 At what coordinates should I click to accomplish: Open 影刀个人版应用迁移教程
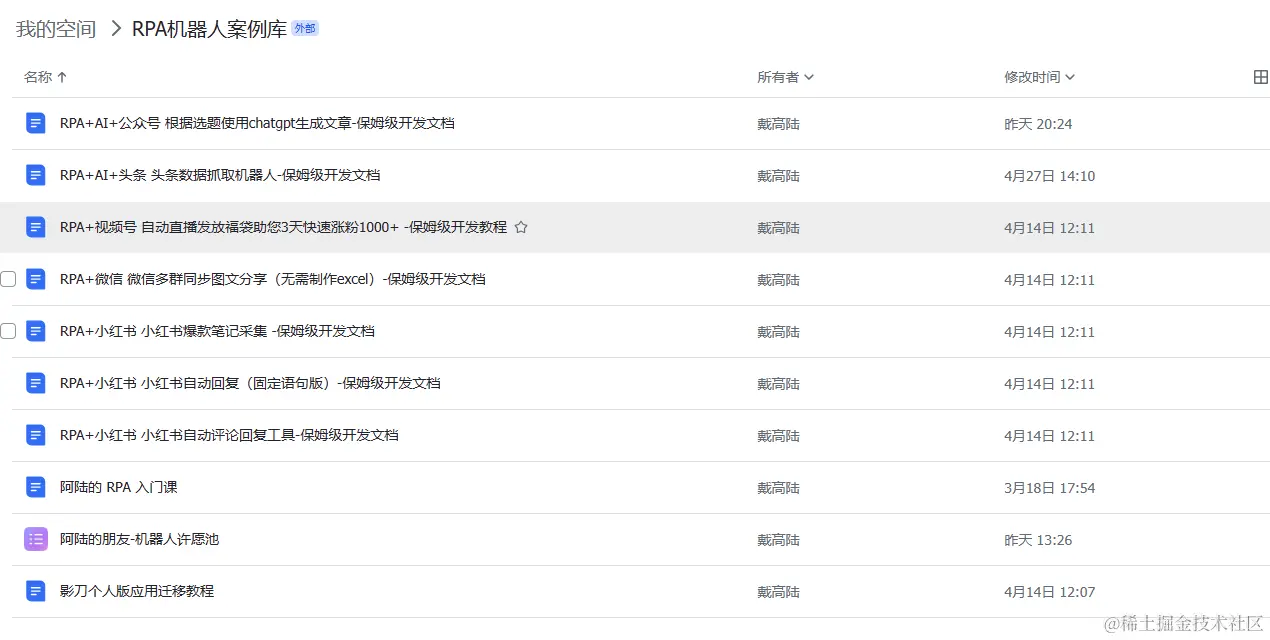[x=136, y=591]
